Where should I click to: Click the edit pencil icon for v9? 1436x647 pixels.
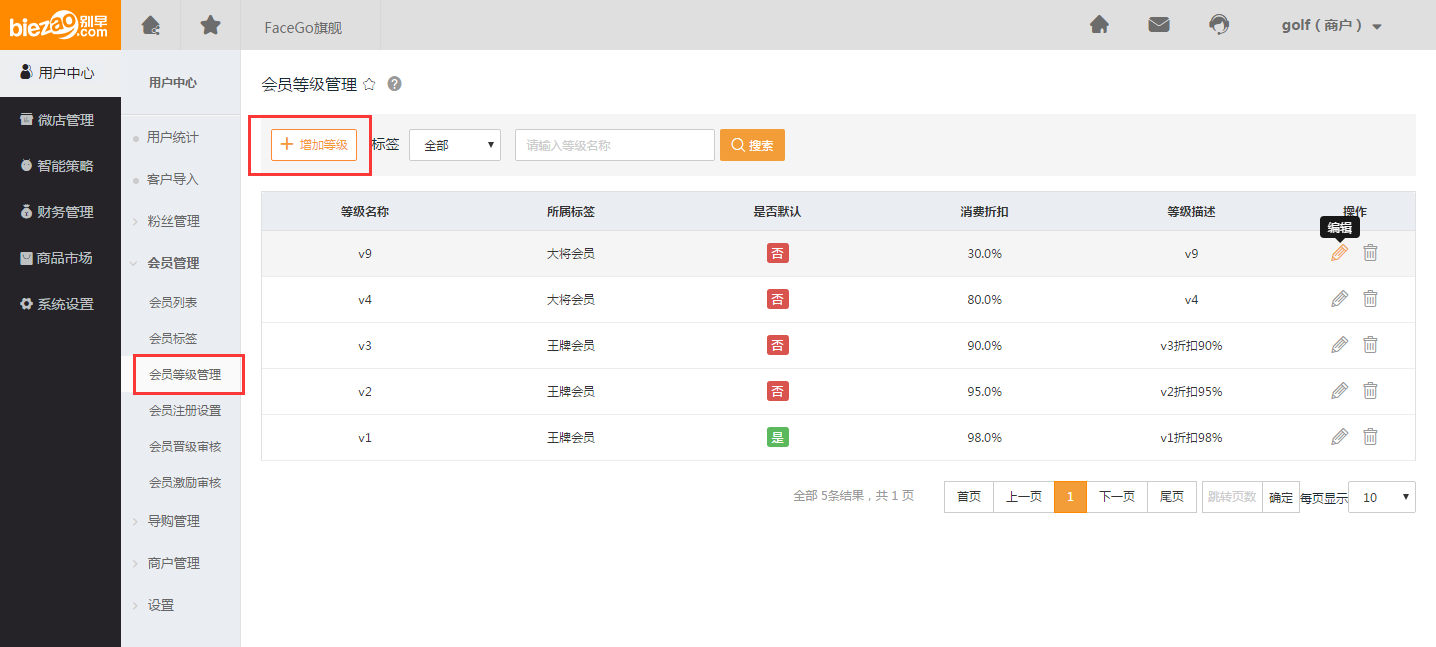tap(1339, 253)
